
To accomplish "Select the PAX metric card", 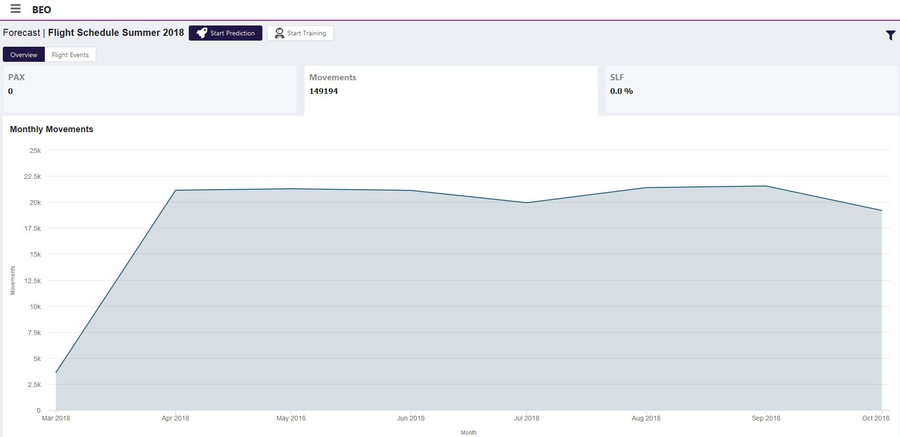I will pos(150,89).
